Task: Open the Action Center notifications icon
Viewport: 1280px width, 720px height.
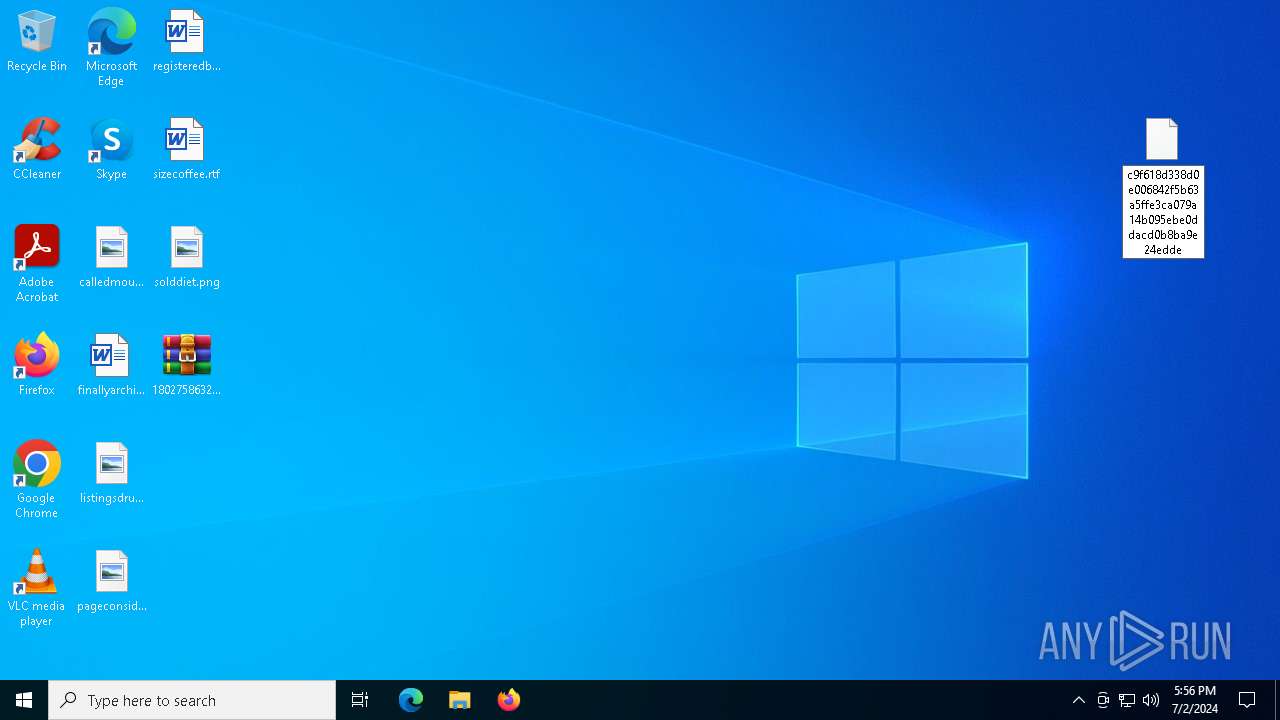Action: pyautogui.click(x=1247, y=700)
